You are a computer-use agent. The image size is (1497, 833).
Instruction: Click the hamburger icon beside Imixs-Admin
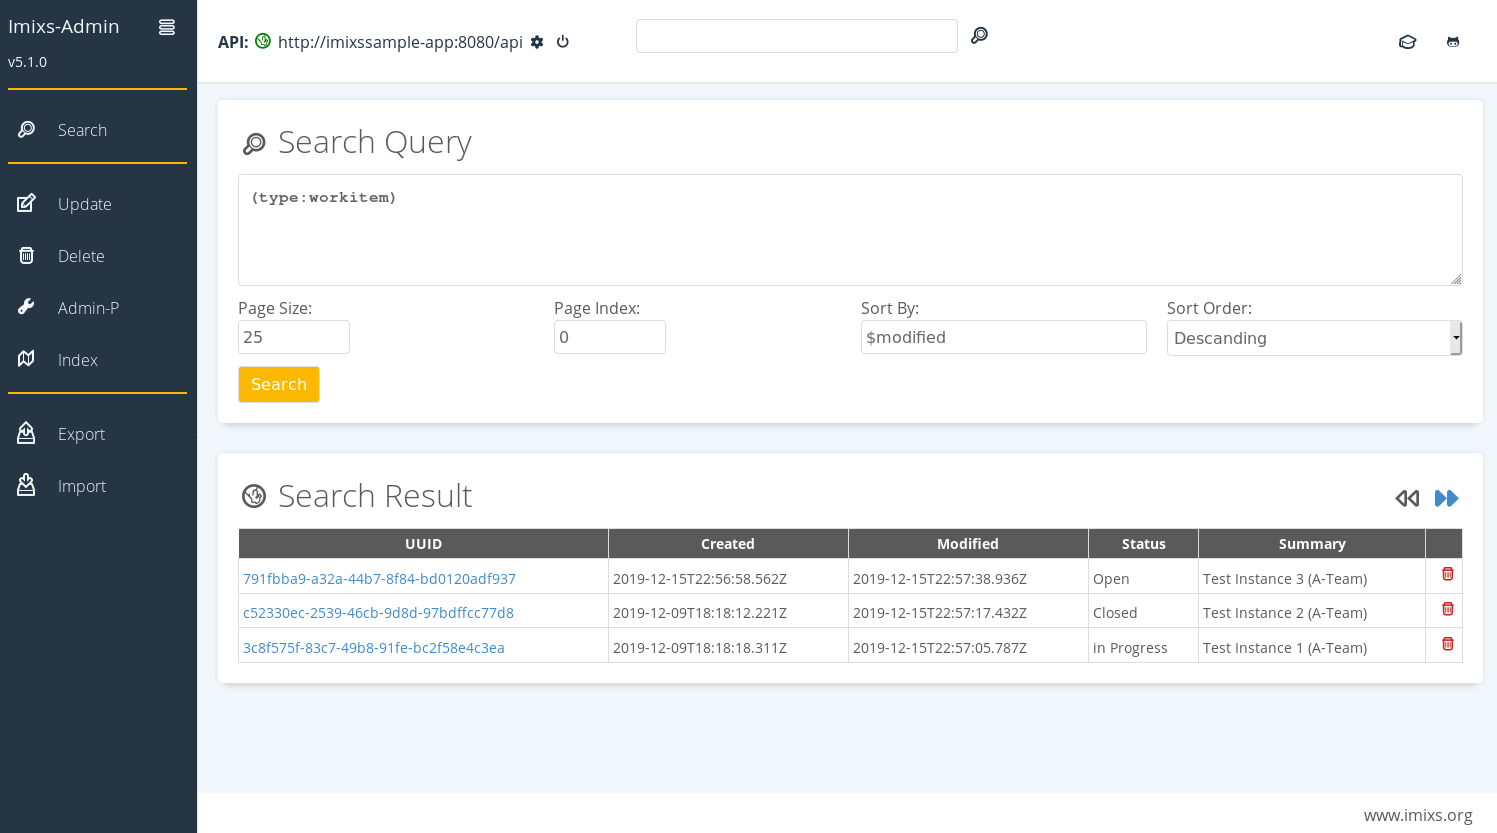click(166, 27)
